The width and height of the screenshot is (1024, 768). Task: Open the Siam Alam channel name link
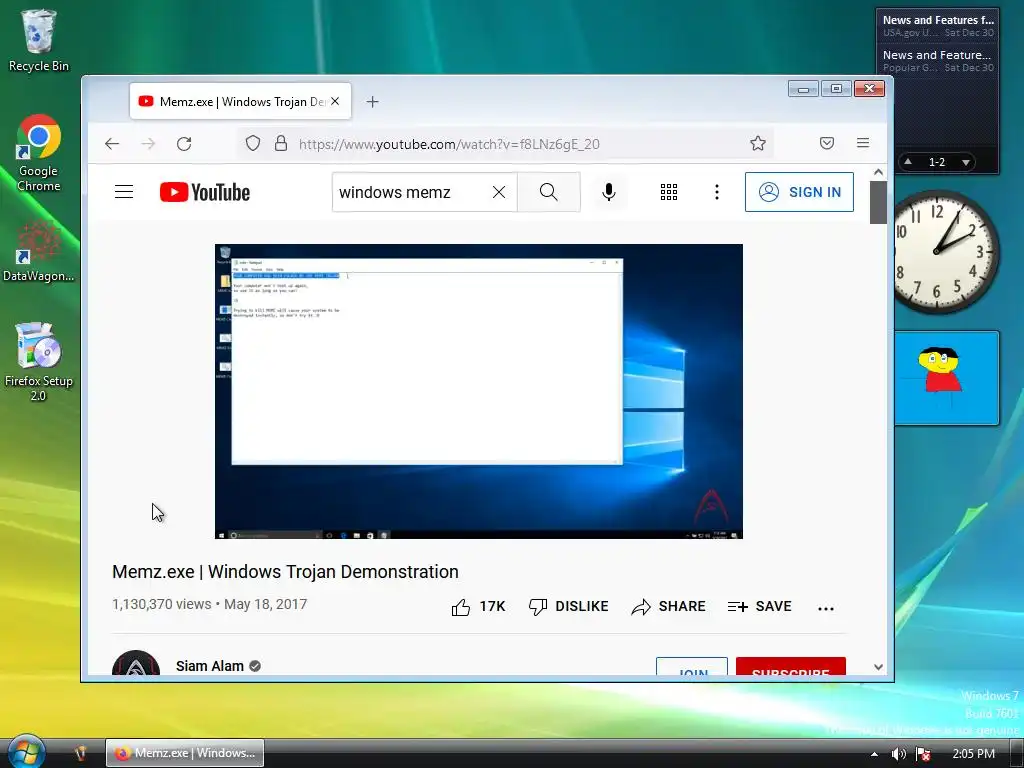(210, 666)
